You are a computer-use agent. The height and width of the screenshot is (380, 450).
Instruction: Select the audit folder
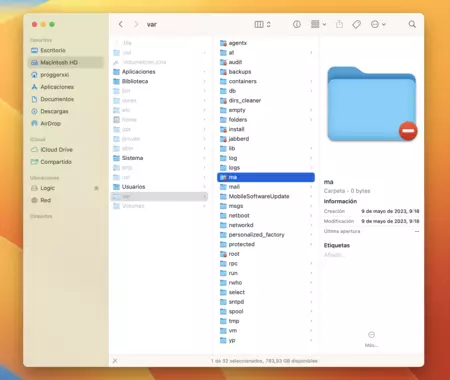(x=266, y=62)
